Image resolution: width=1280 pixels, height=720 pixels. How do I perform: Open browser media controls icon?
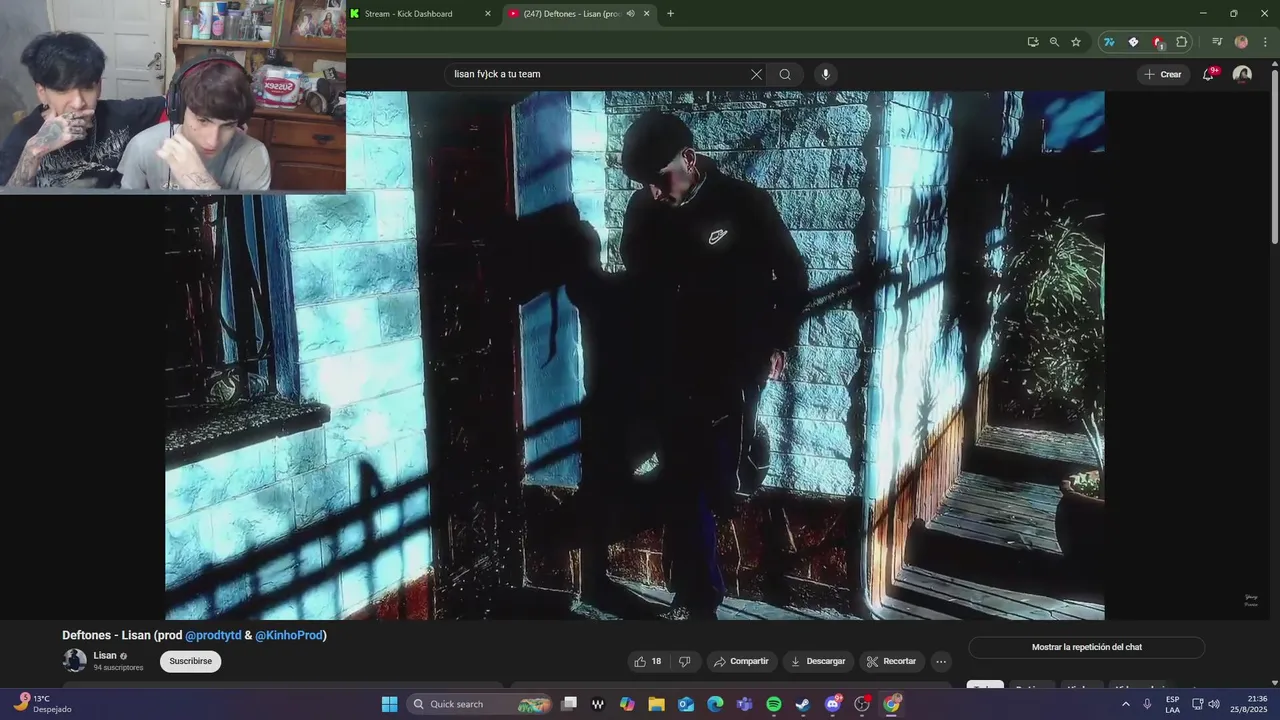[x=1217, y=42]
